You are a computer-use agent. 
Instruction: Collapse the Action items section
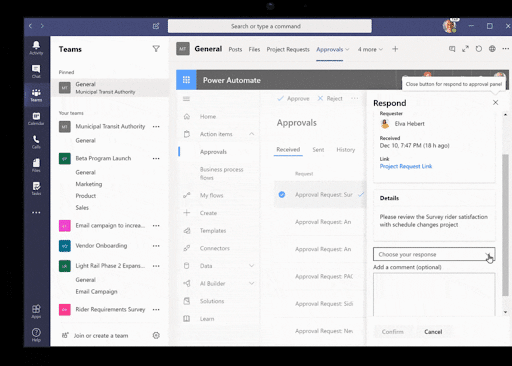coord(252,134)
